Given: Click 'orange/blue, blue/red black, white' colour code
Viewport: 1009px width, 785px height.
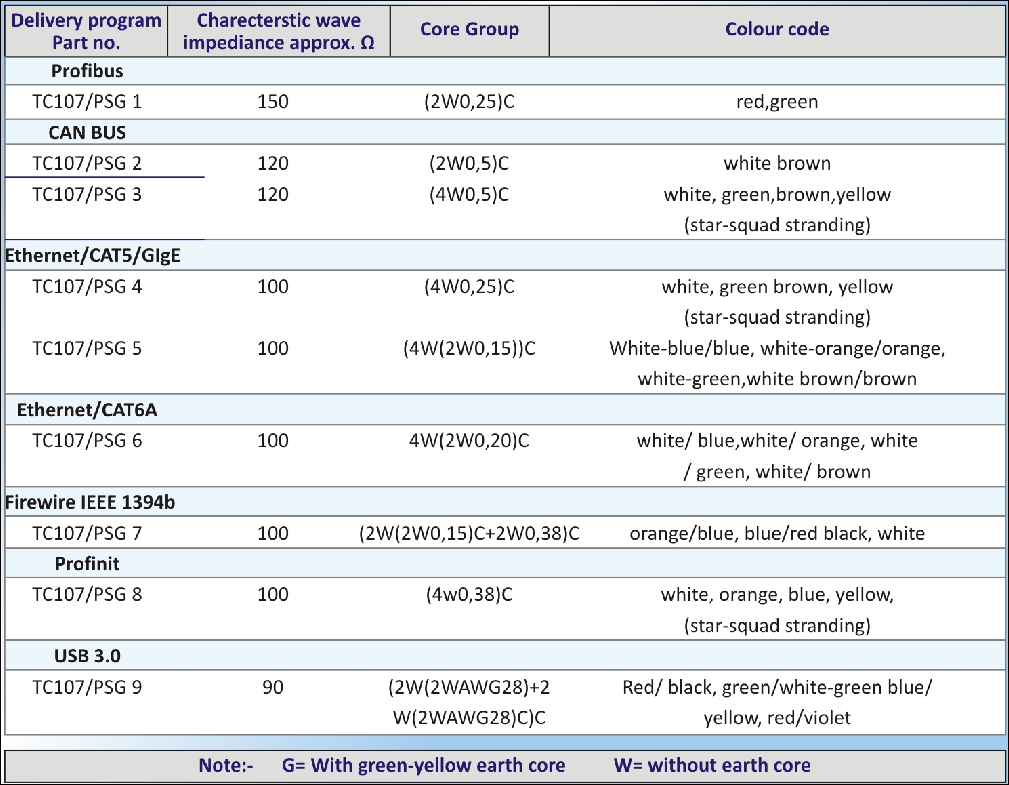Looking at the screenshot, I should point(777,533).
